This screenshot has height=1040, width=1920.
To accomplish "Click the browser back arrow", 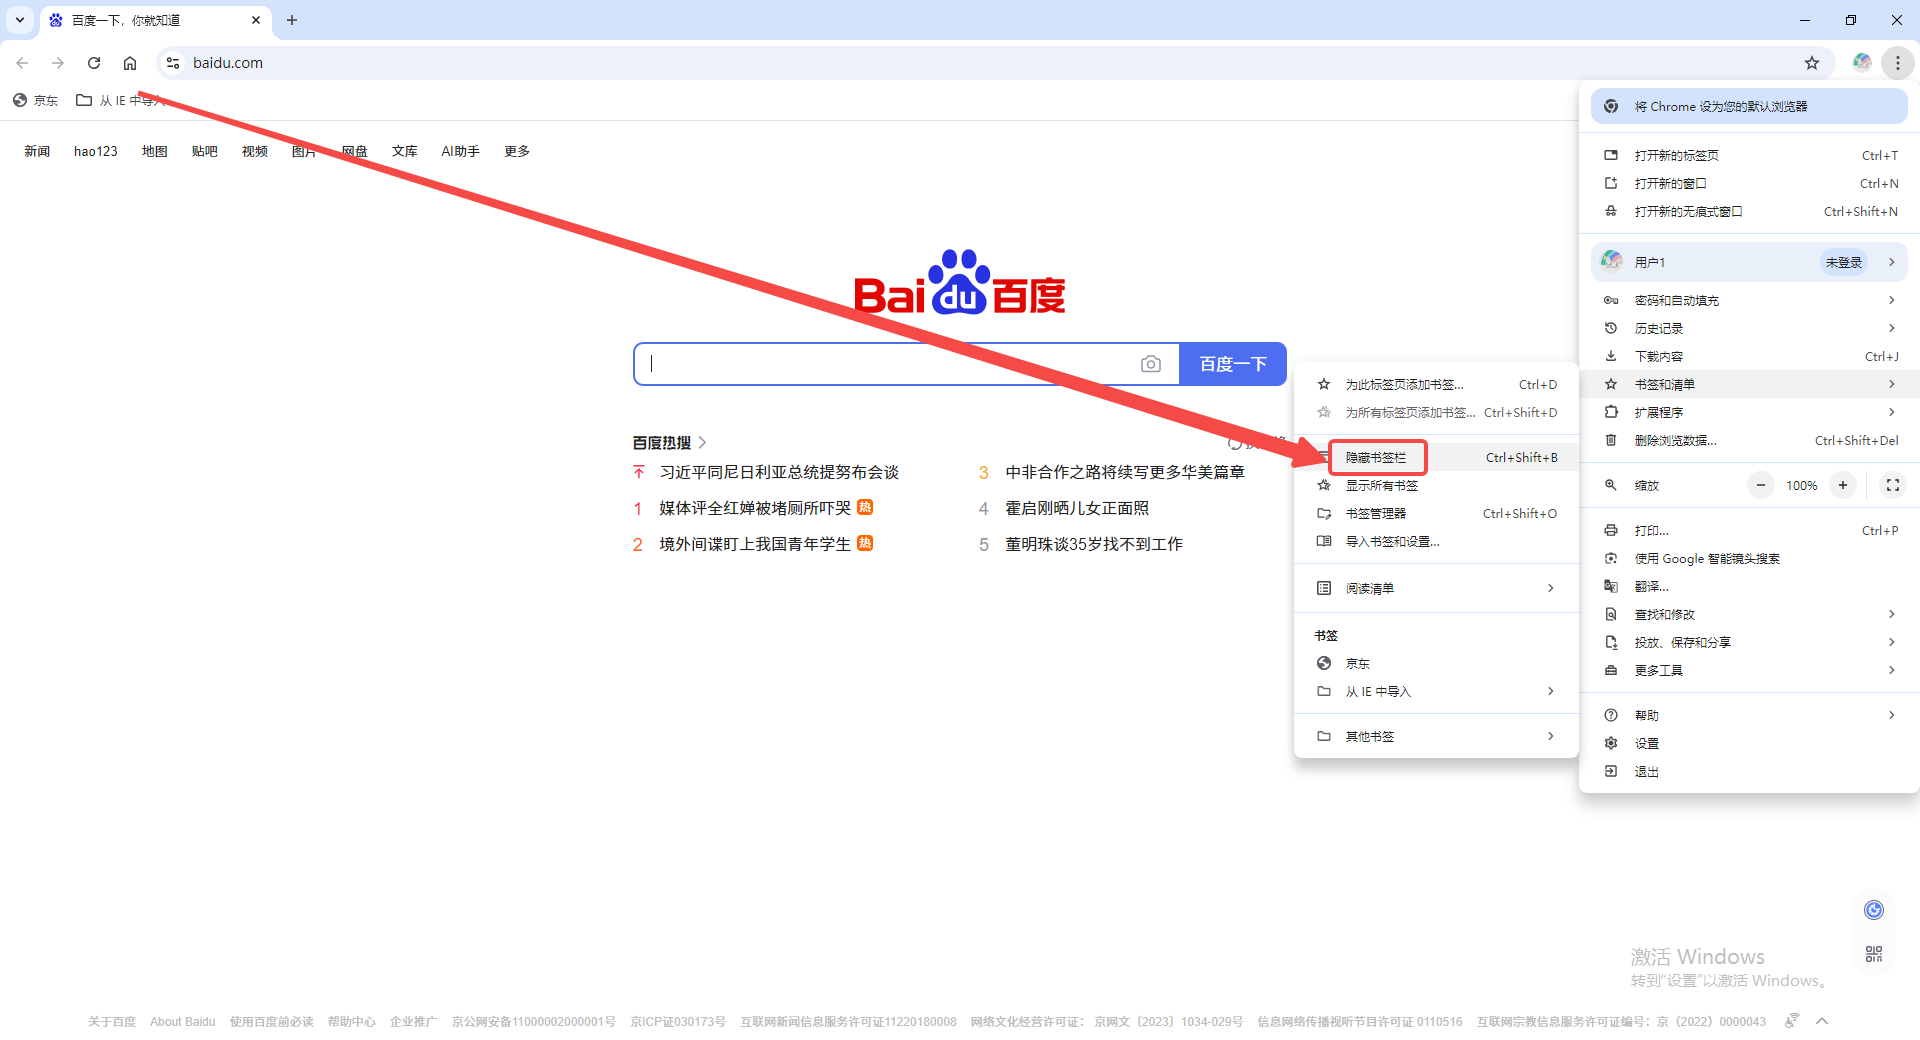I will [22, 63].
